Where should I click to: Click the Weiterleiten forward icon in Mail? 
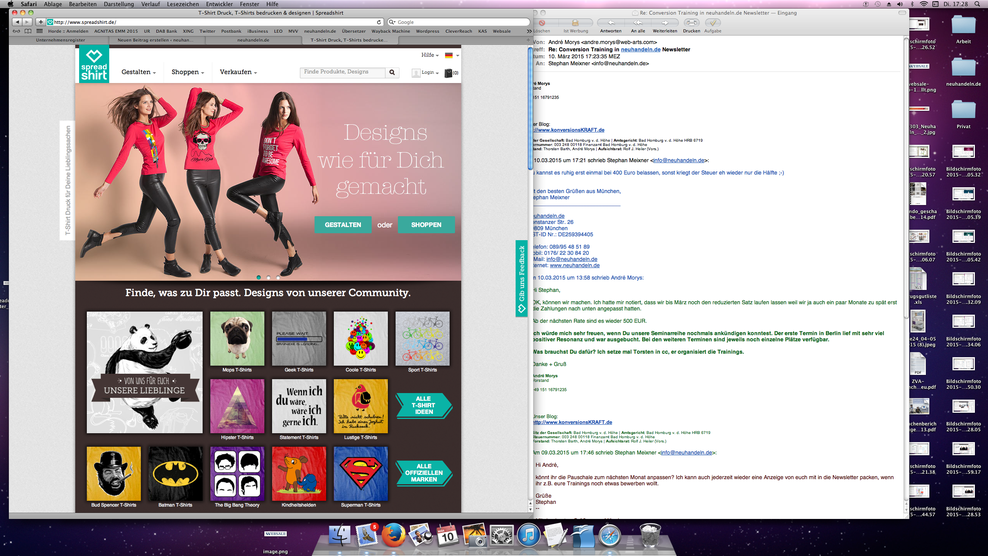pyautogui.click(x=665, y=23)
